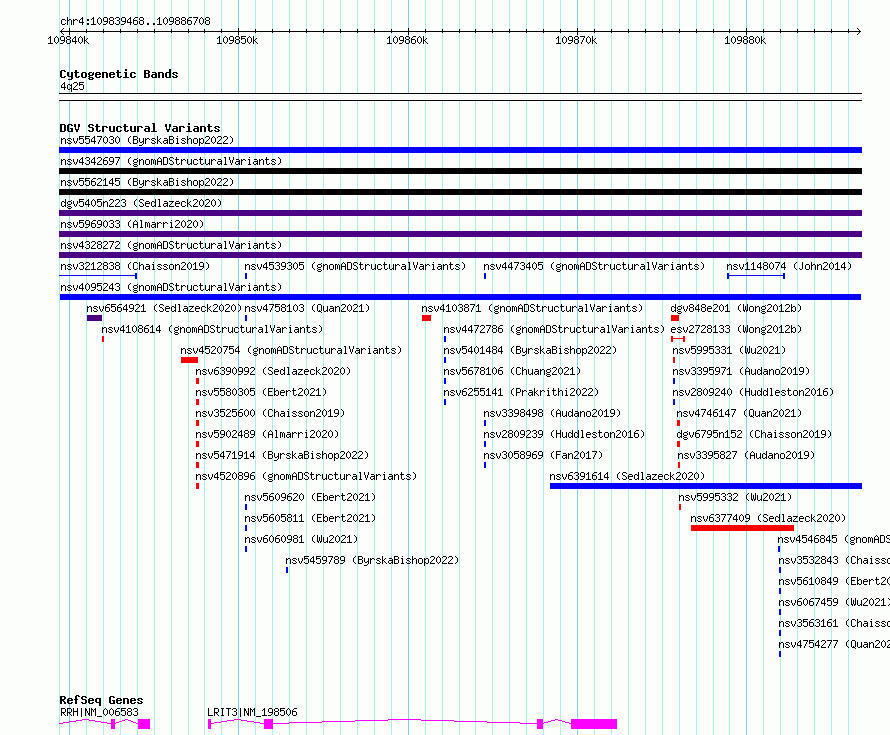Screen dimensions: 890x735
Task: Select nsv4095243 (gnomADStructuralVariants) label
Action: [171, 287]
